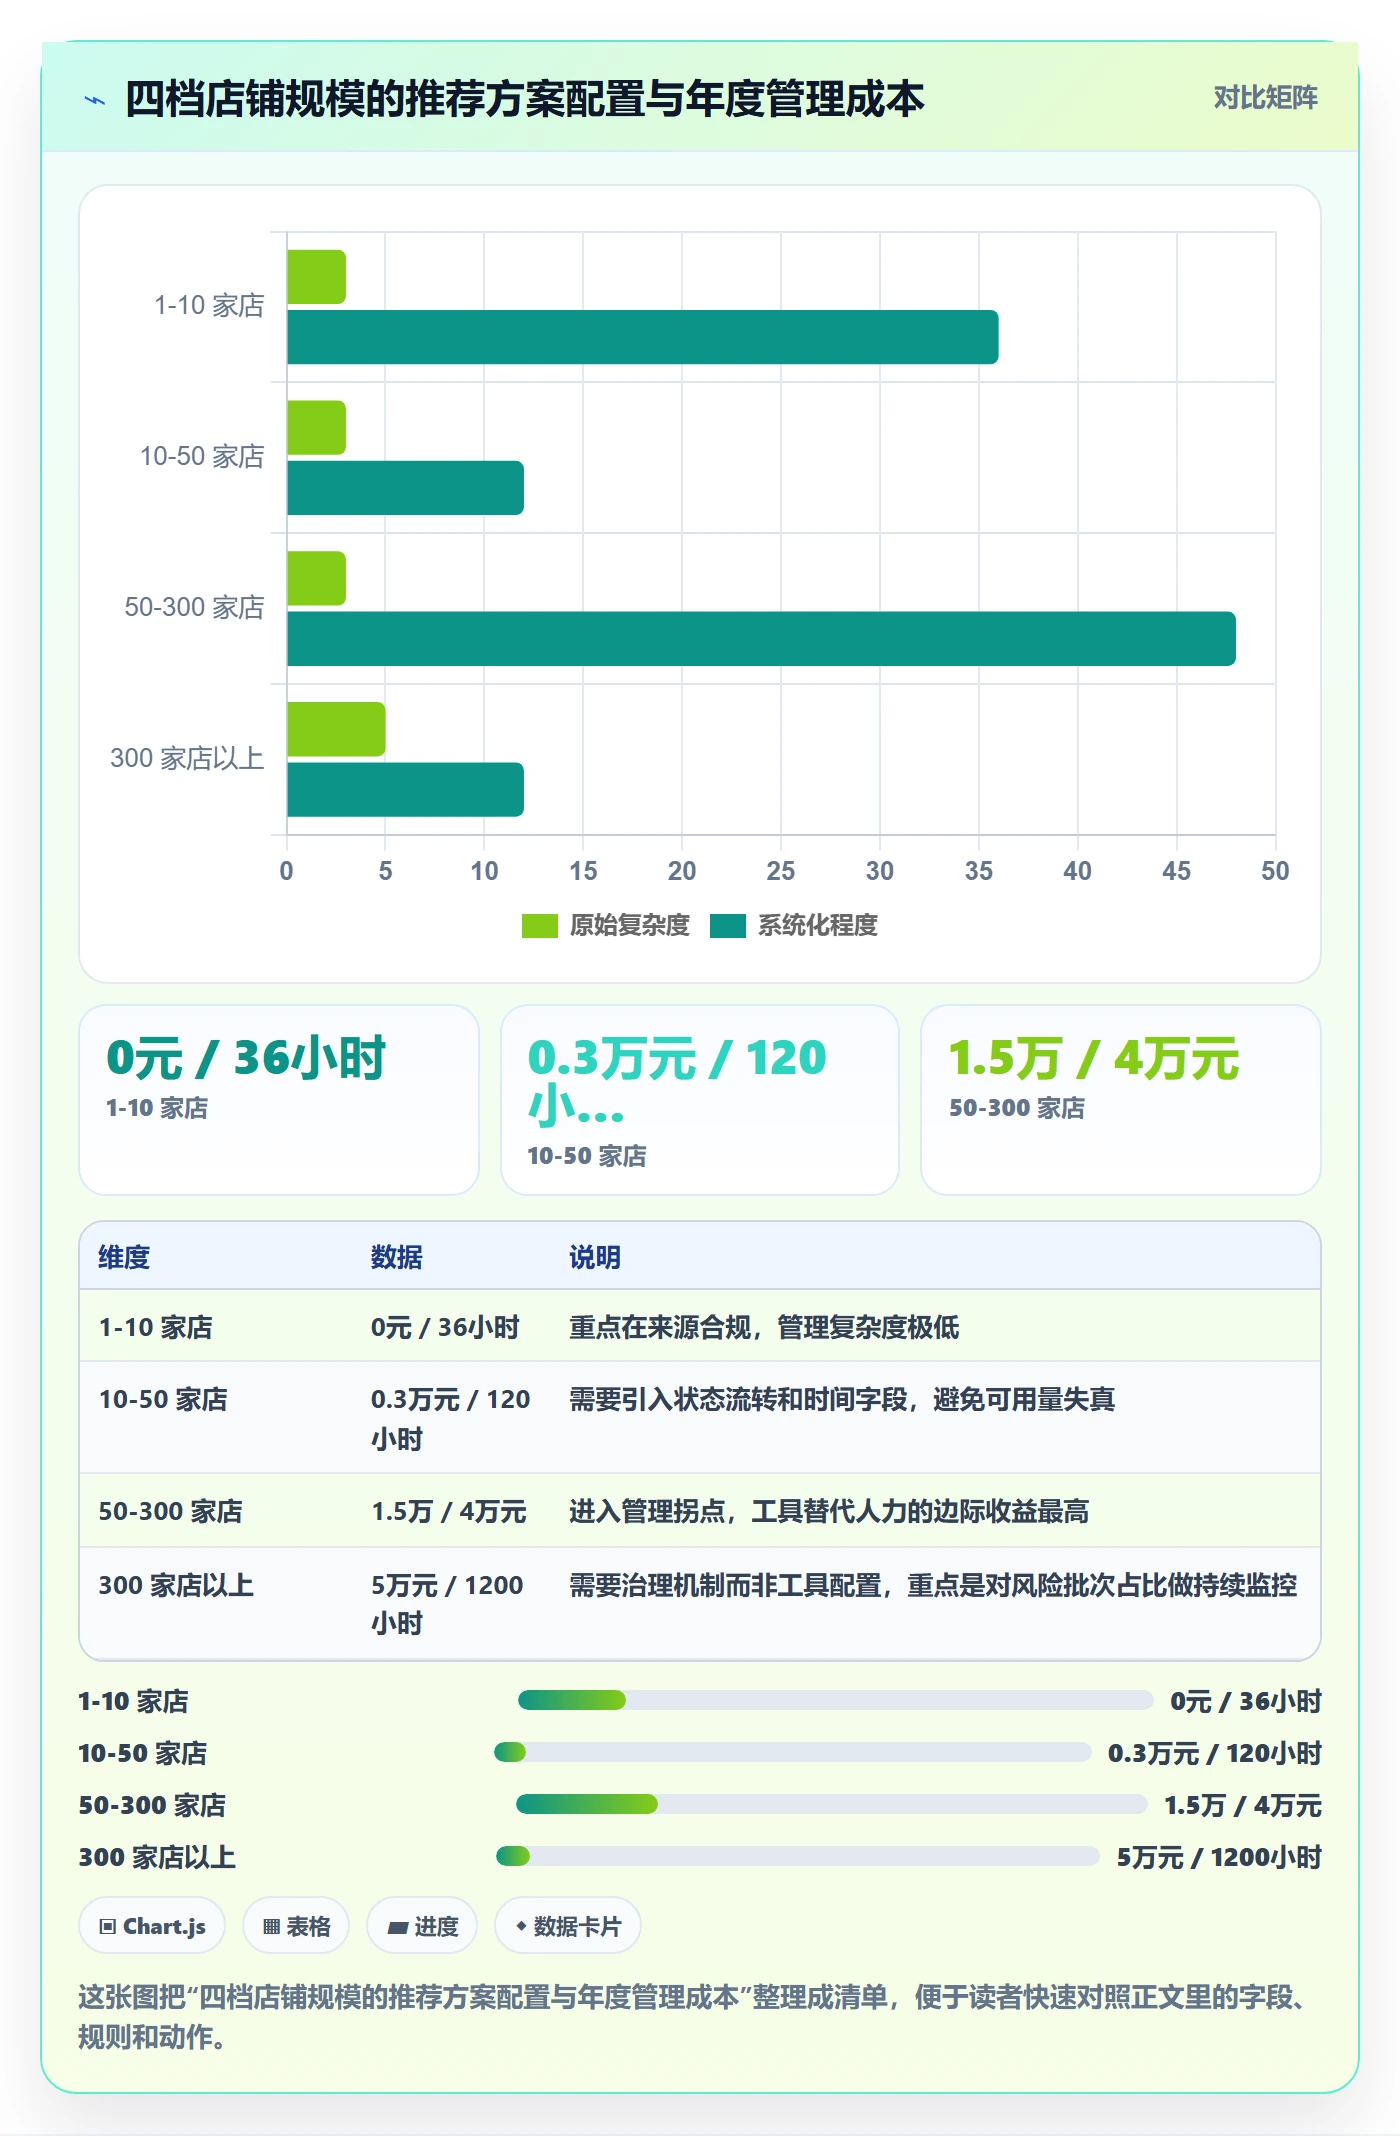
Task: Open the 1.5万 / 4万元 data card
Action: click(x=1121, y=1100)
